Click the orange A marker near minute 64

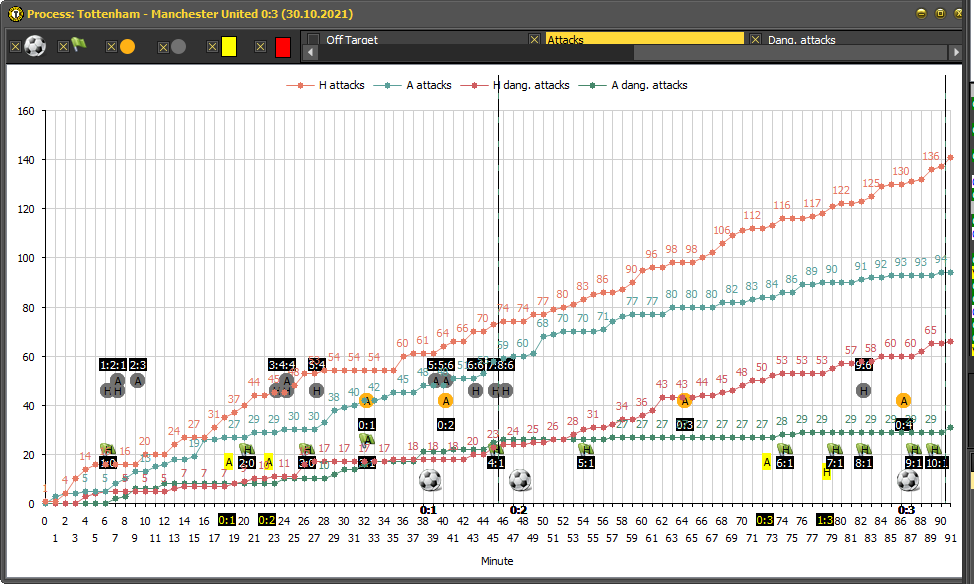(x=684, y=401)
